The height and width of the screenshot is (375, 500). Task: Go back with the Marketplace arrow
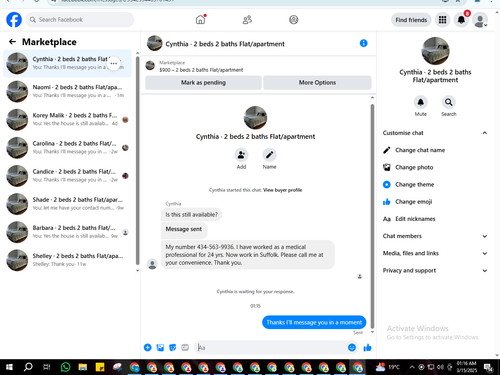12,42
